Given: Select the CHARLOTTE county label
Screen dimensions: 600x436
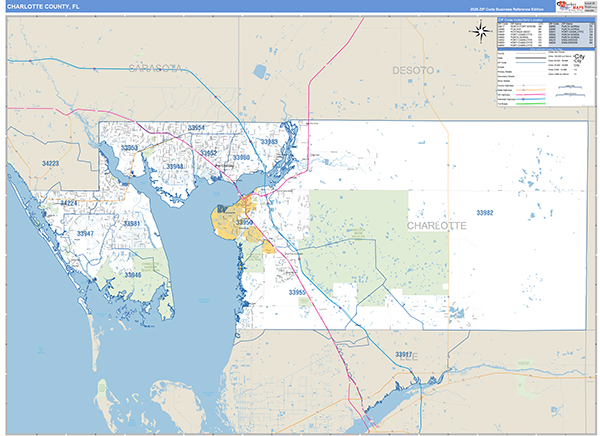Looking at the screenshot, I should coord(437,226).
